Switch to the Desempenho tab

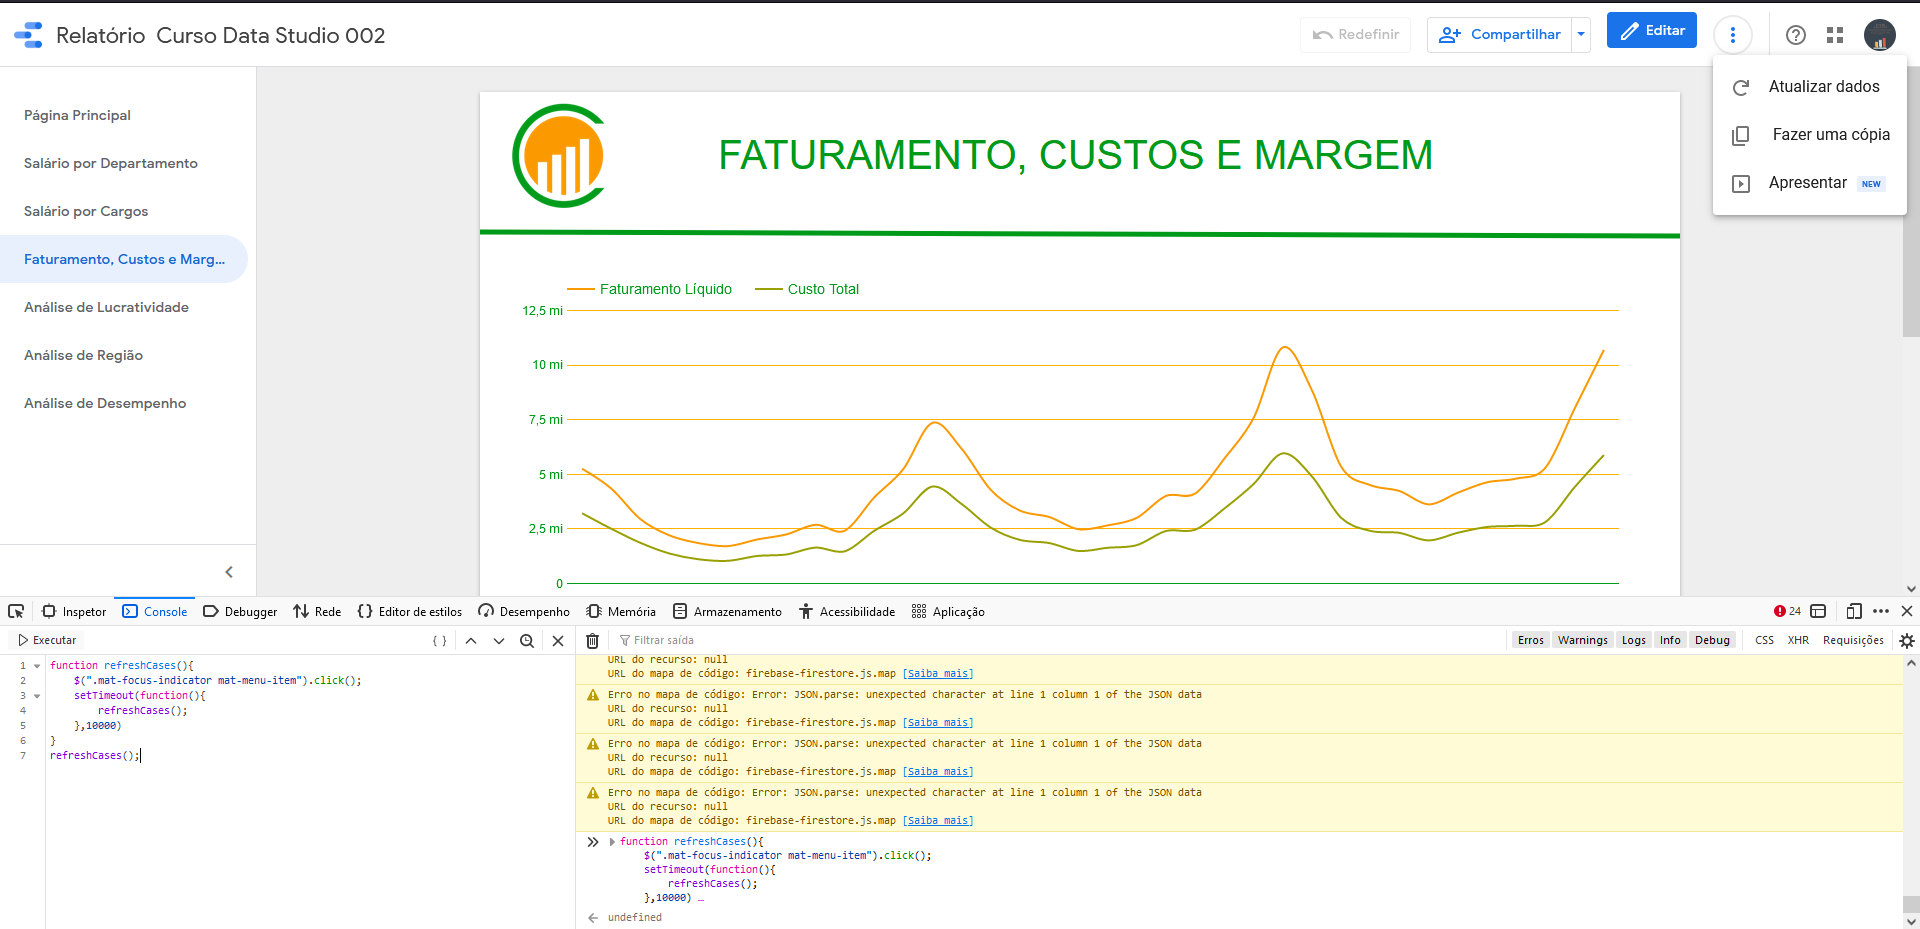point(524,611)
